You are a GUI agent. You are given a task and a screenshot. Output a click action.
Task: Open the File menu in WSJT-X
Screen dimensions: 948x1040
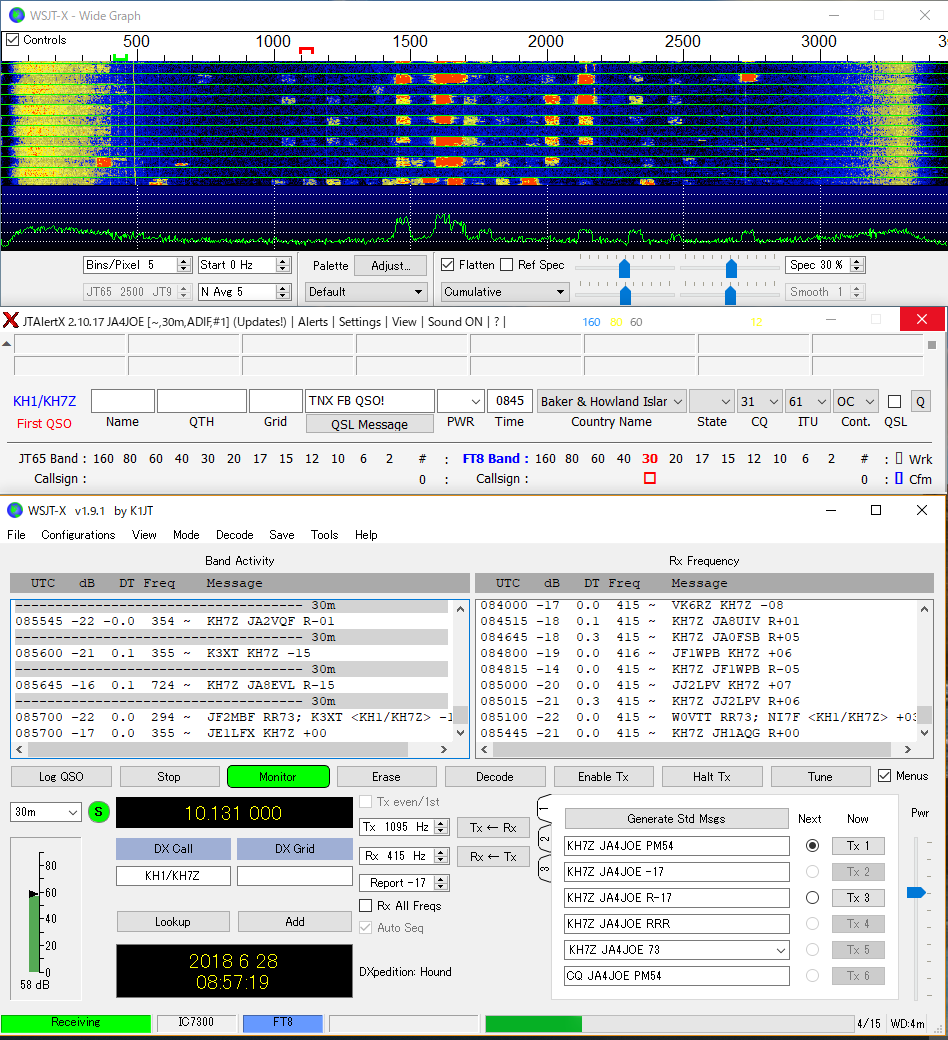coord(16,535)
